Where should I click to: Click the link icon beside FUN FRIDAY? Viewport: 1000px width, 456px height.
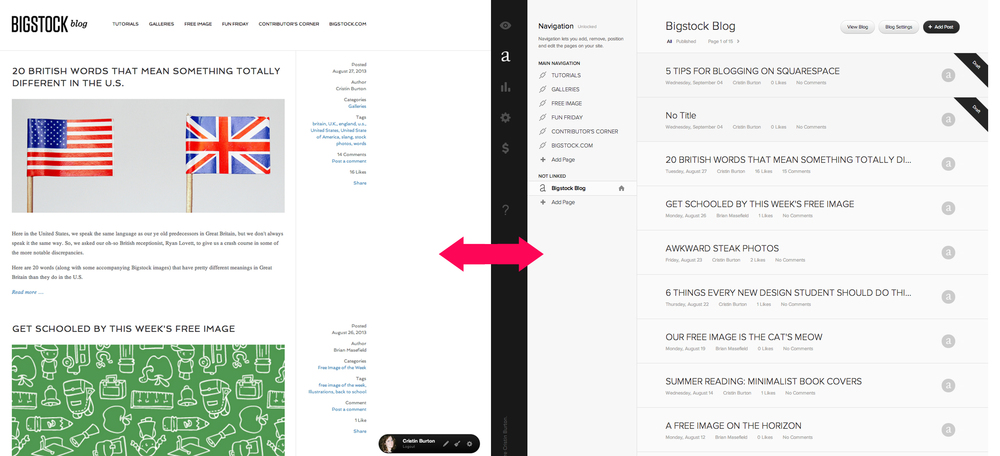point(543,117)
